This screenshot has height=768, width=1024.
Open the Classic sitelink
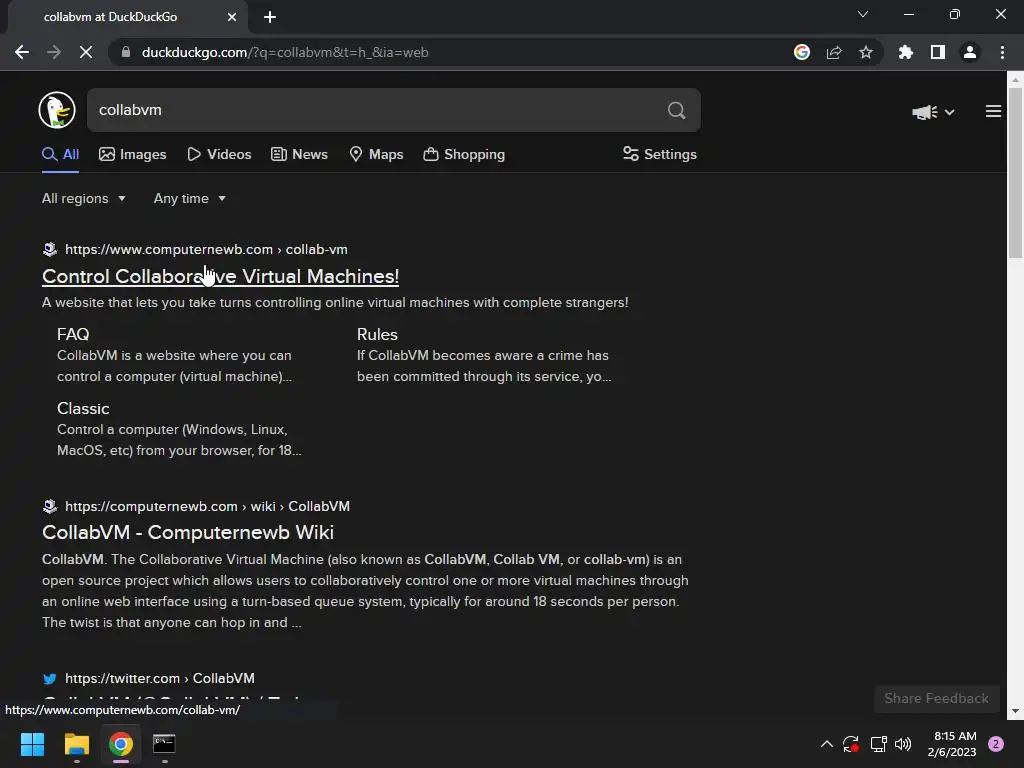[x=83, y=409]
